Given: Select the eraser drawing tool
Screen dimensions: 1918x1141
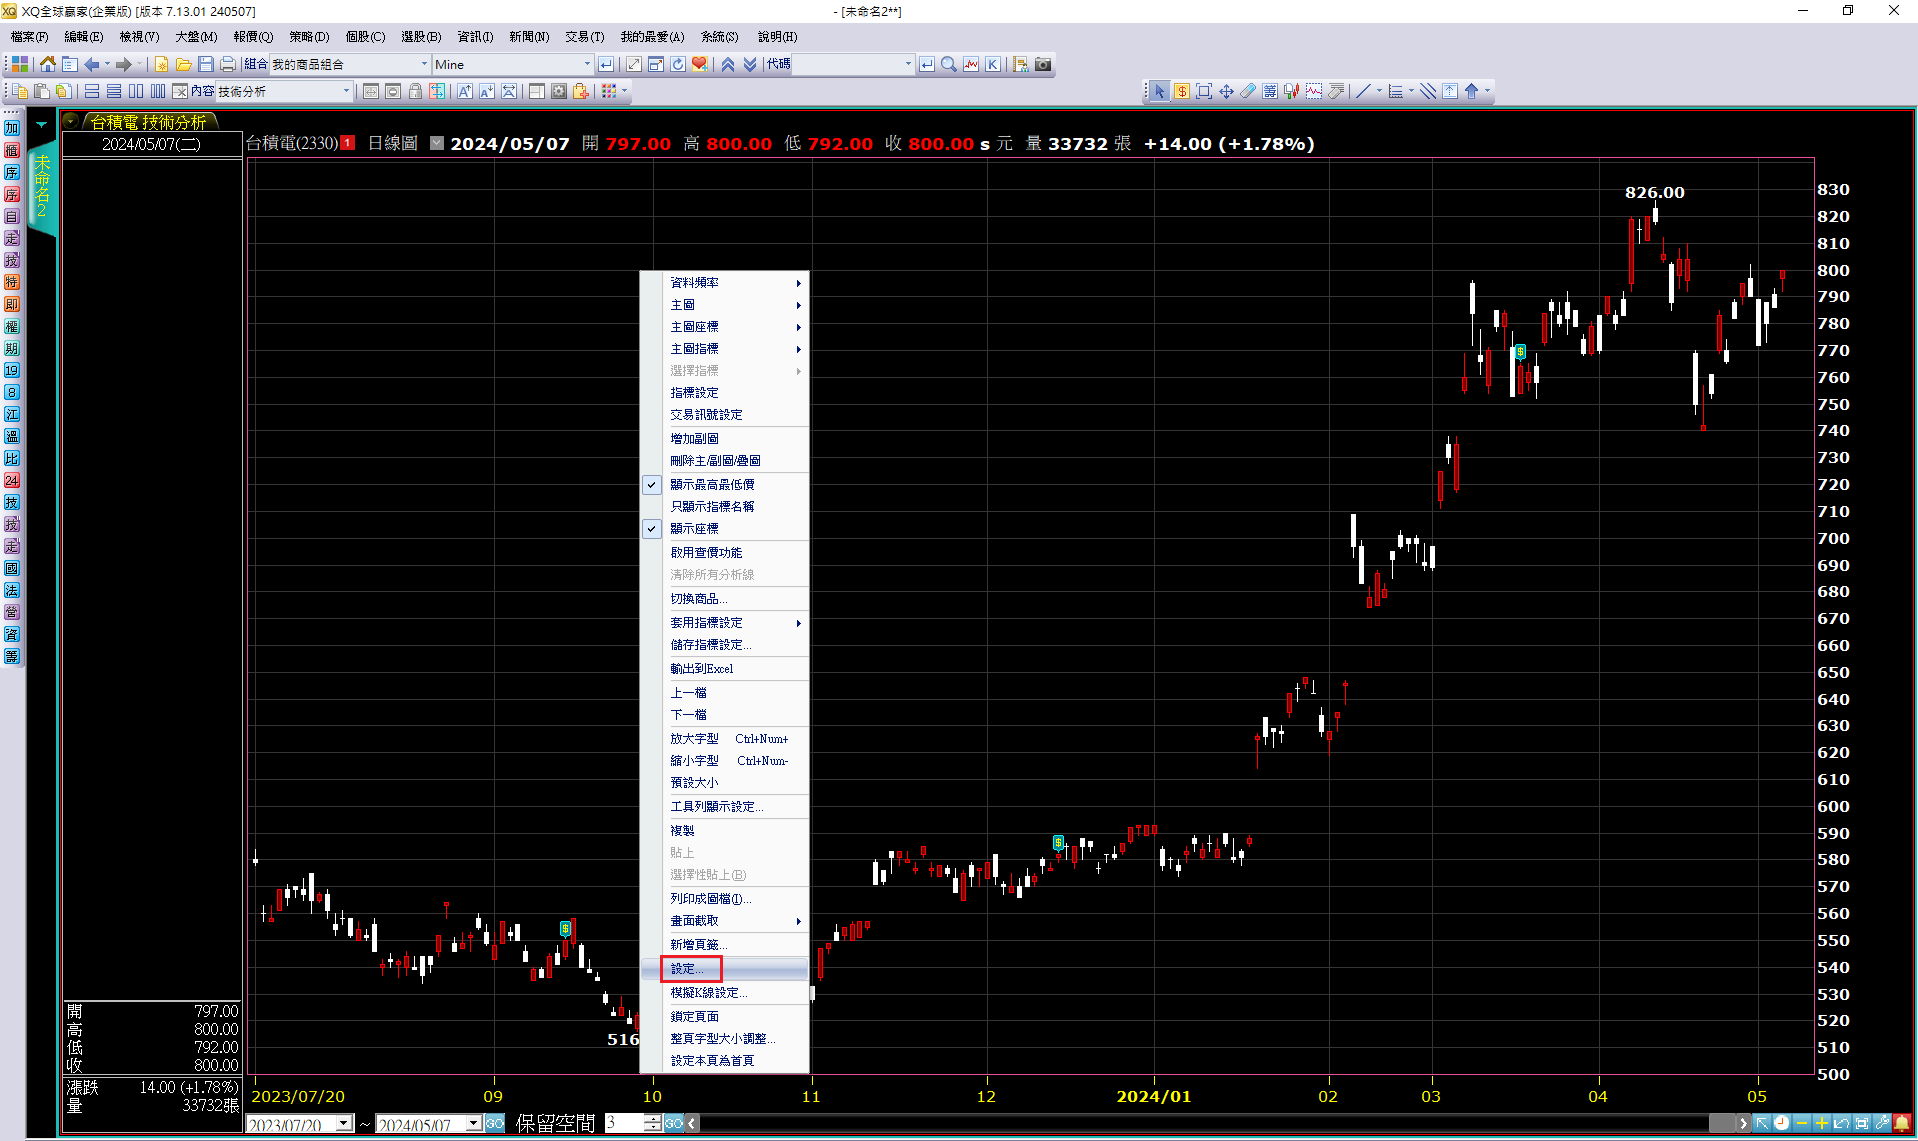Looking at the screenshot, I should tap(1247, 91).
